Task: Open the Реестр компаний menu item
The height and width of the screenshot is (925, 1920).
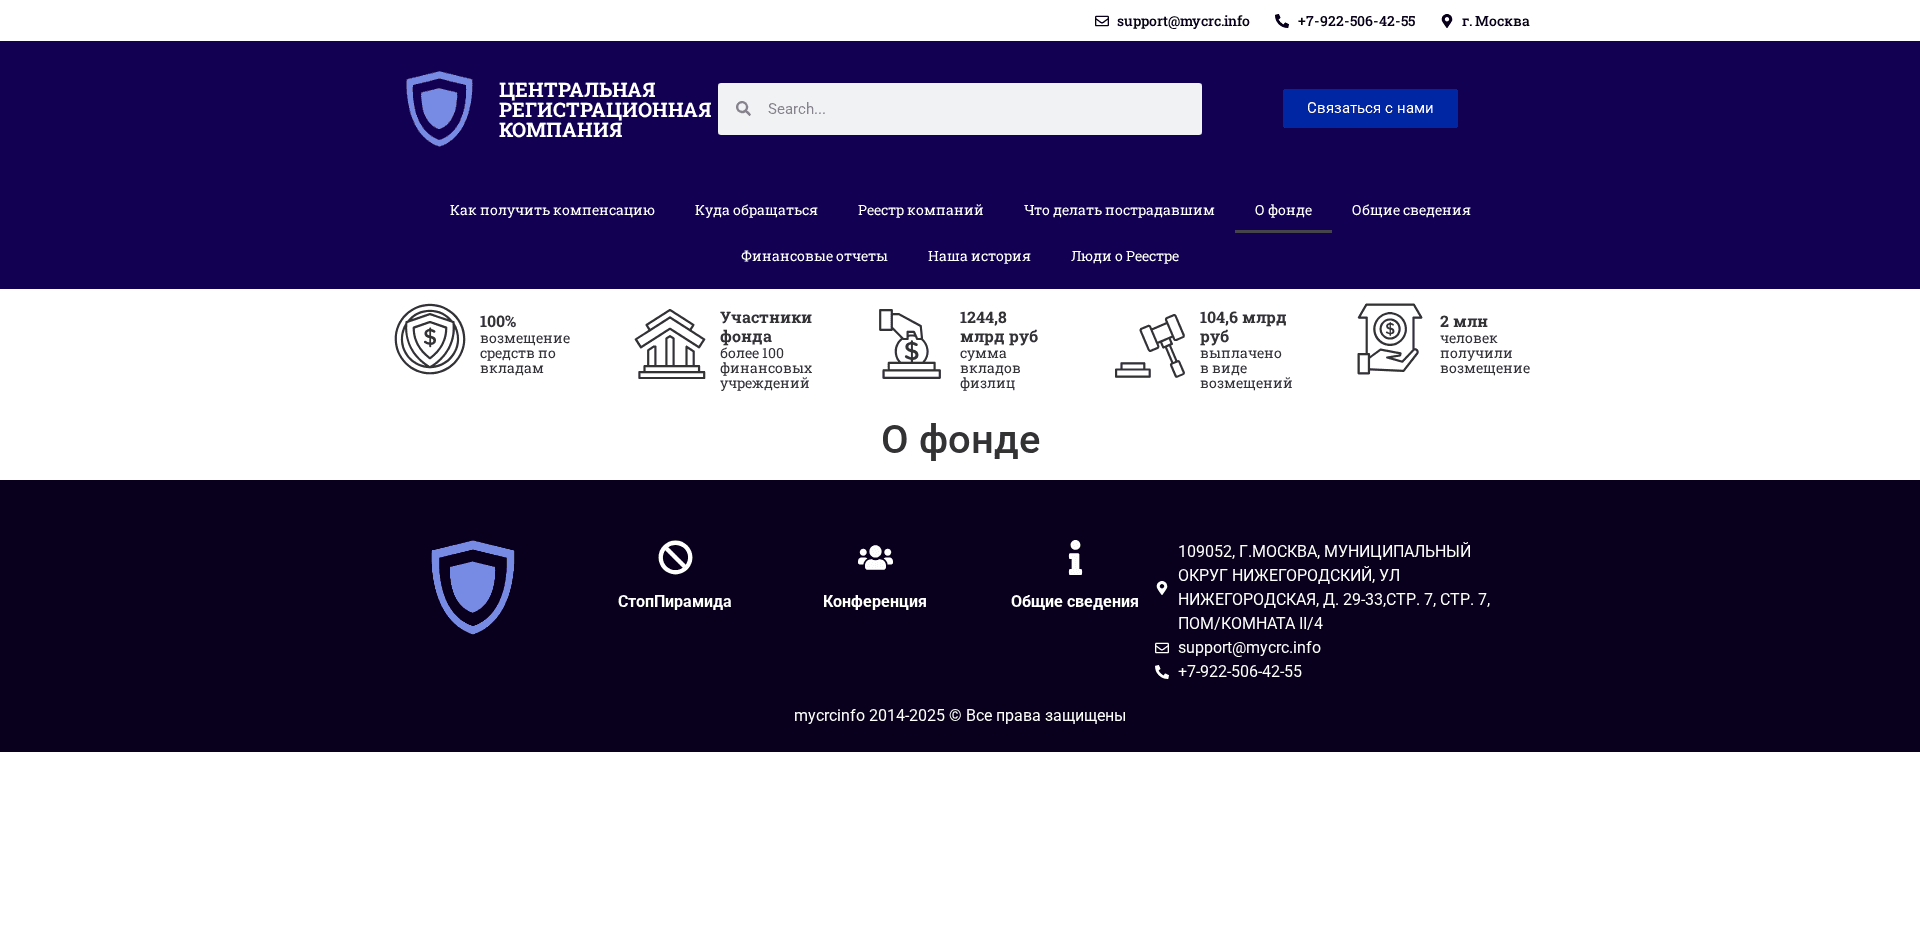Action: point(919,210)
